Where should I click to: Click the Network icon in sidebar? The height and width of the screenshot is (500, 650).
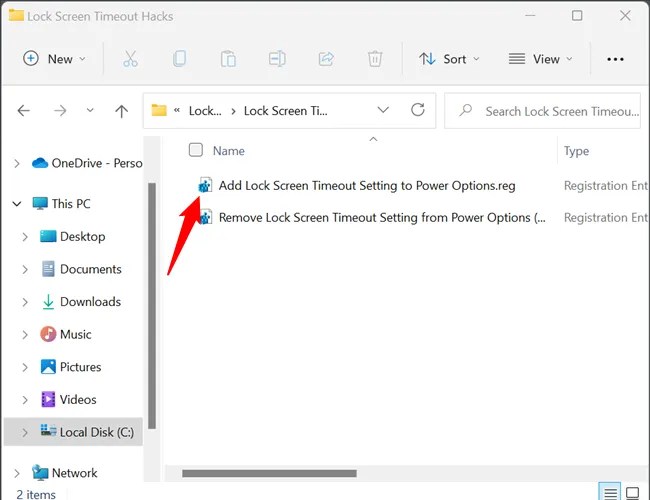[x=40, y=472]
